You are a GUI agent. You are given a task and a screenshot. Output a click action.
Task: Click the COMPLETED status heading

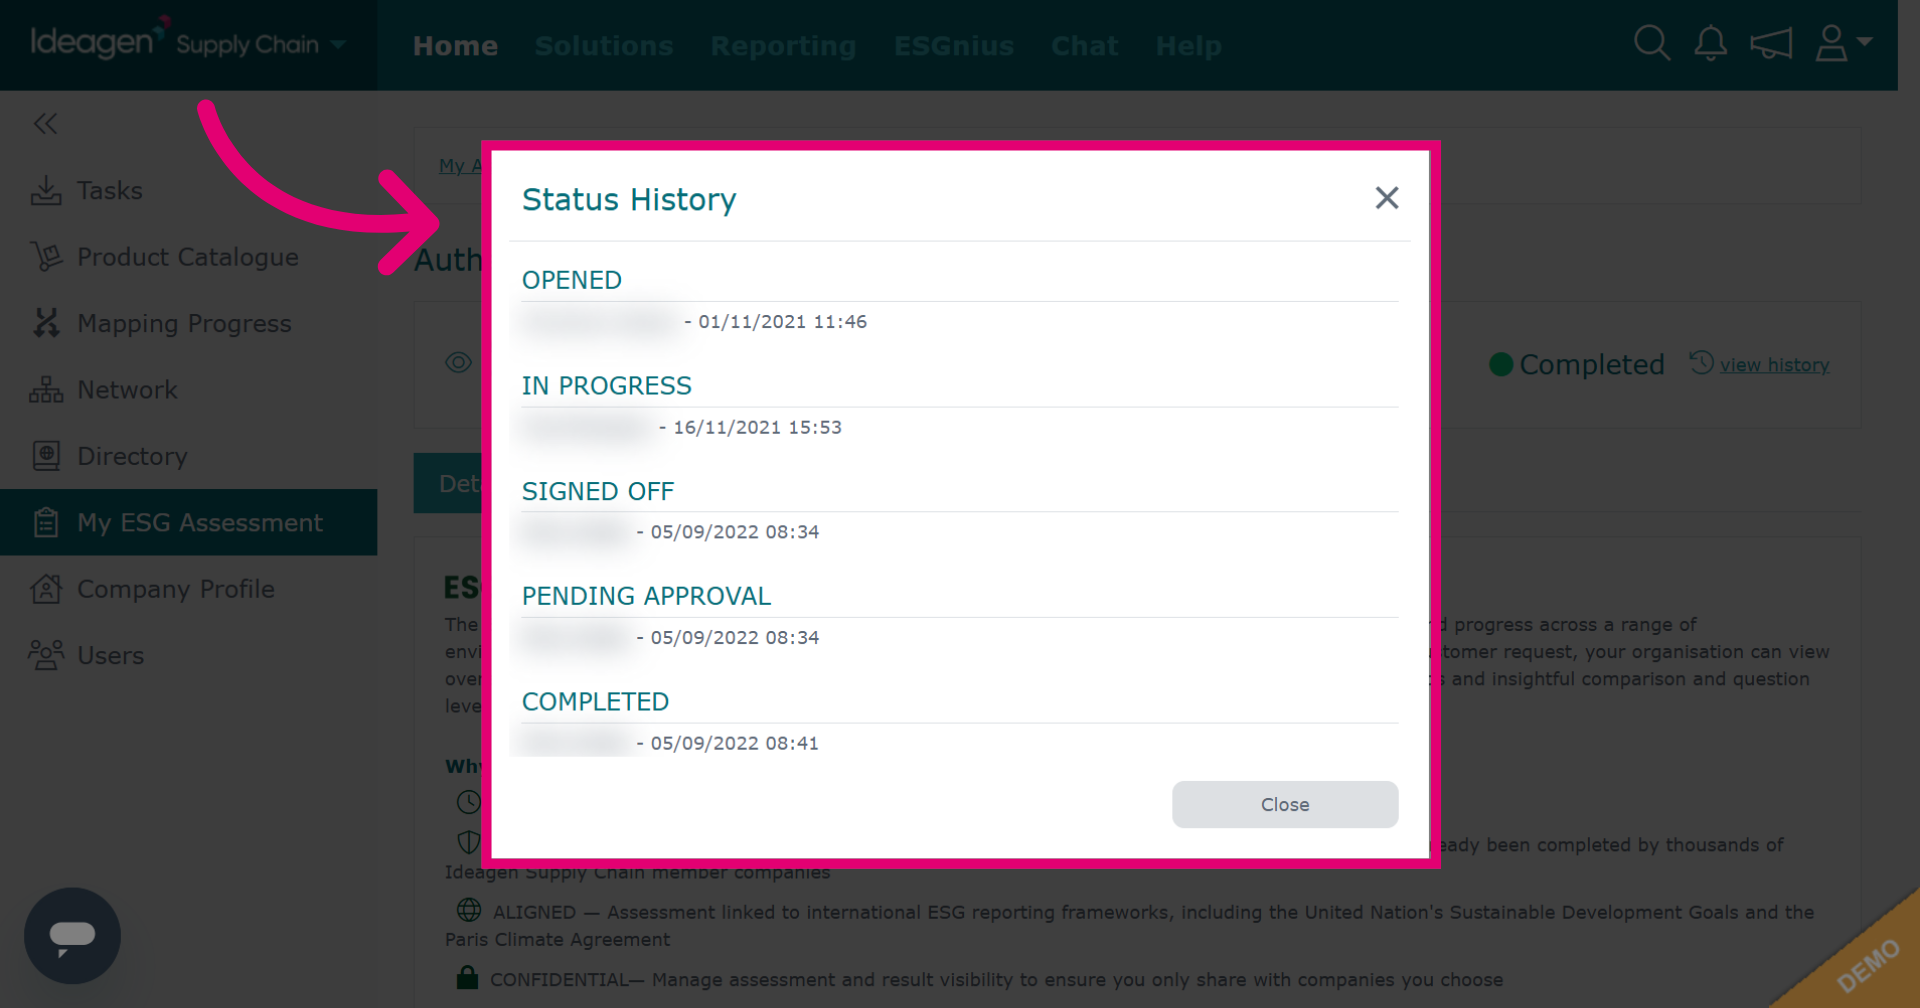point(595,702)
